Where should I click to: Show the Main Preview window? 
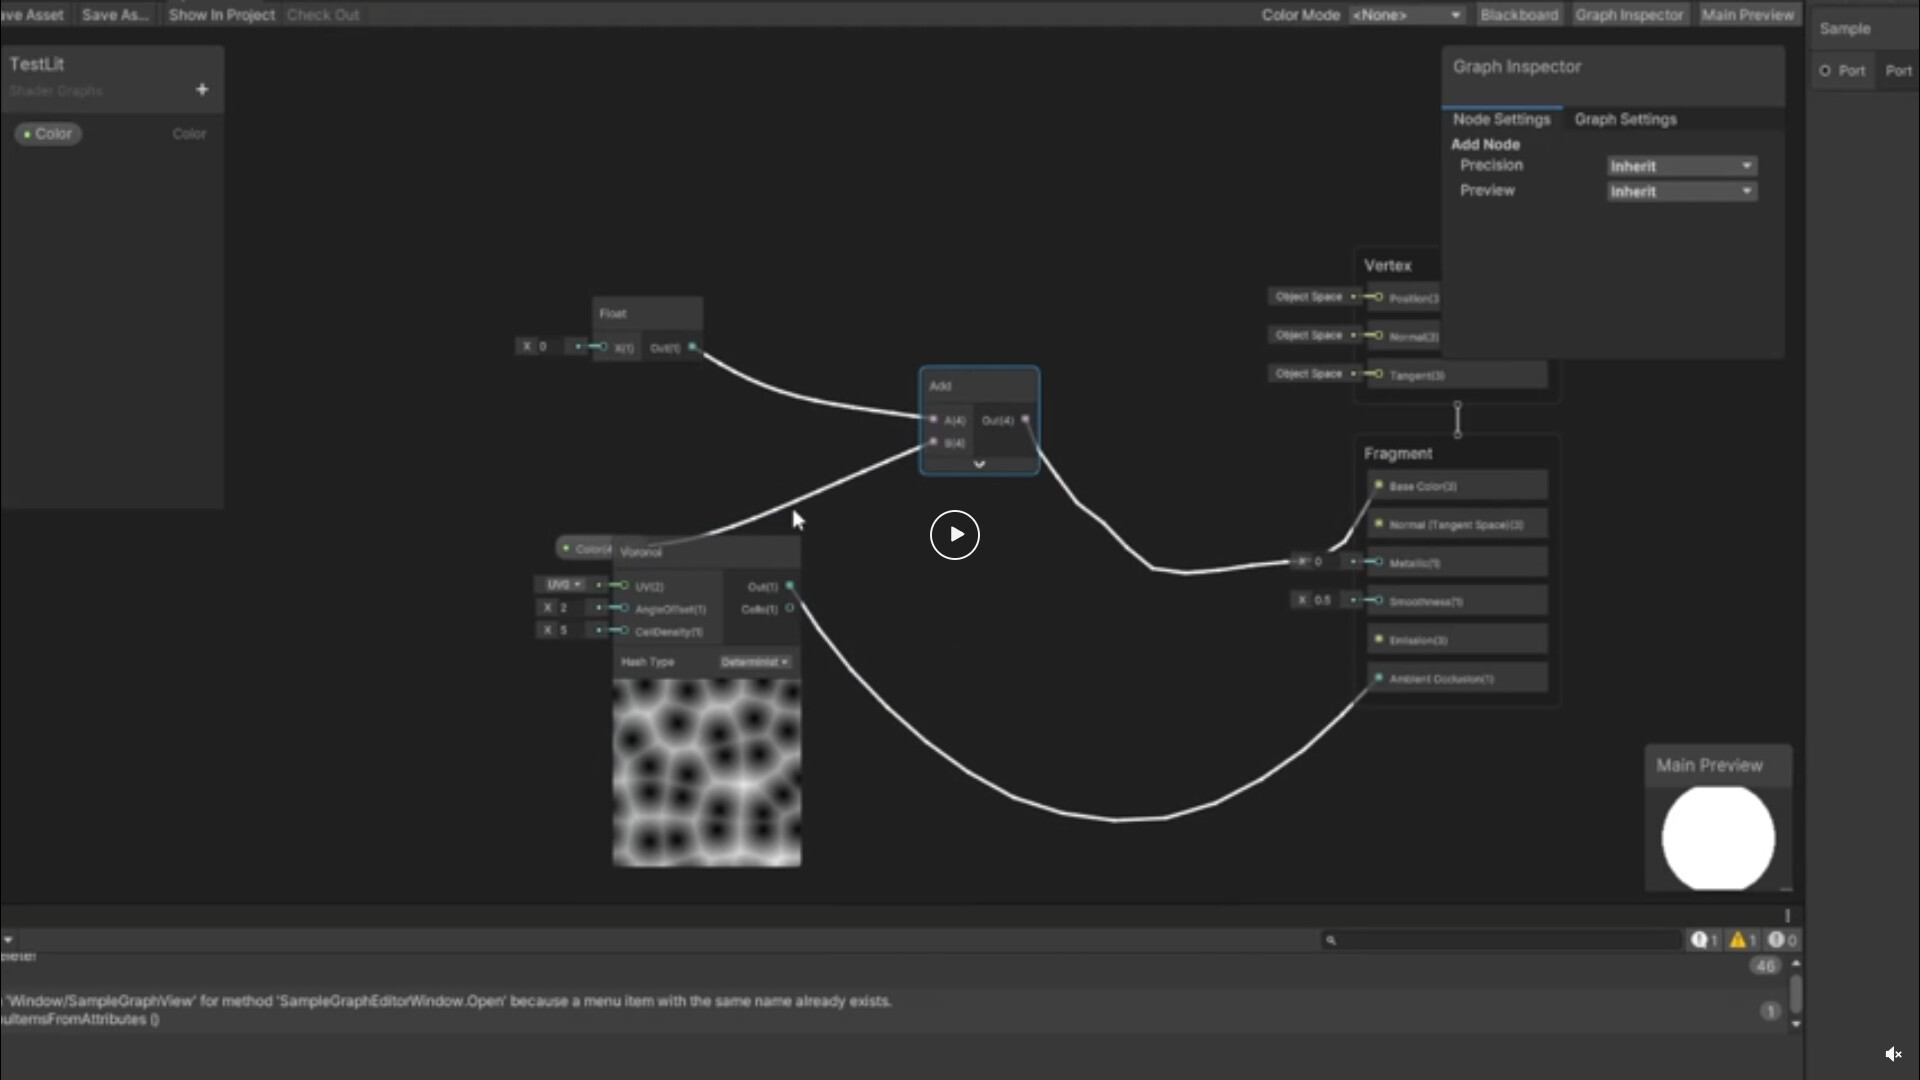(x=1749, y=14)
